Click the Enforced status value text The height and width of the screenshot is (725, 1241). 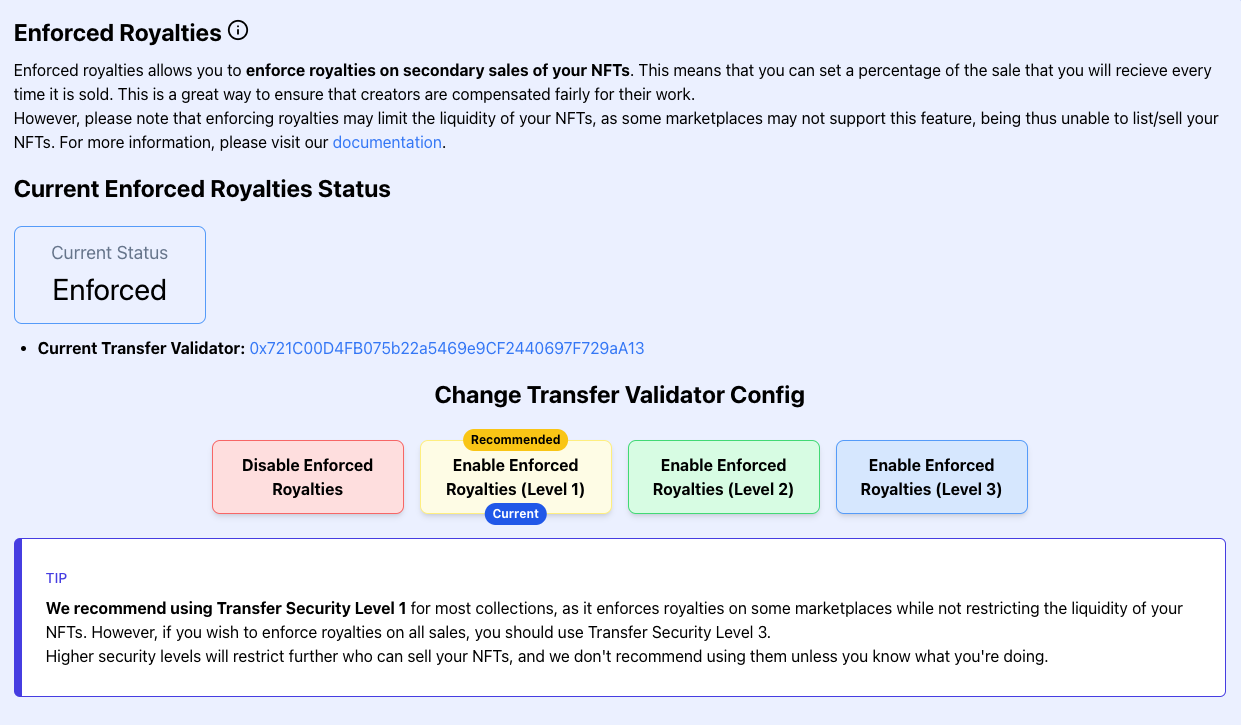point(110,290)
